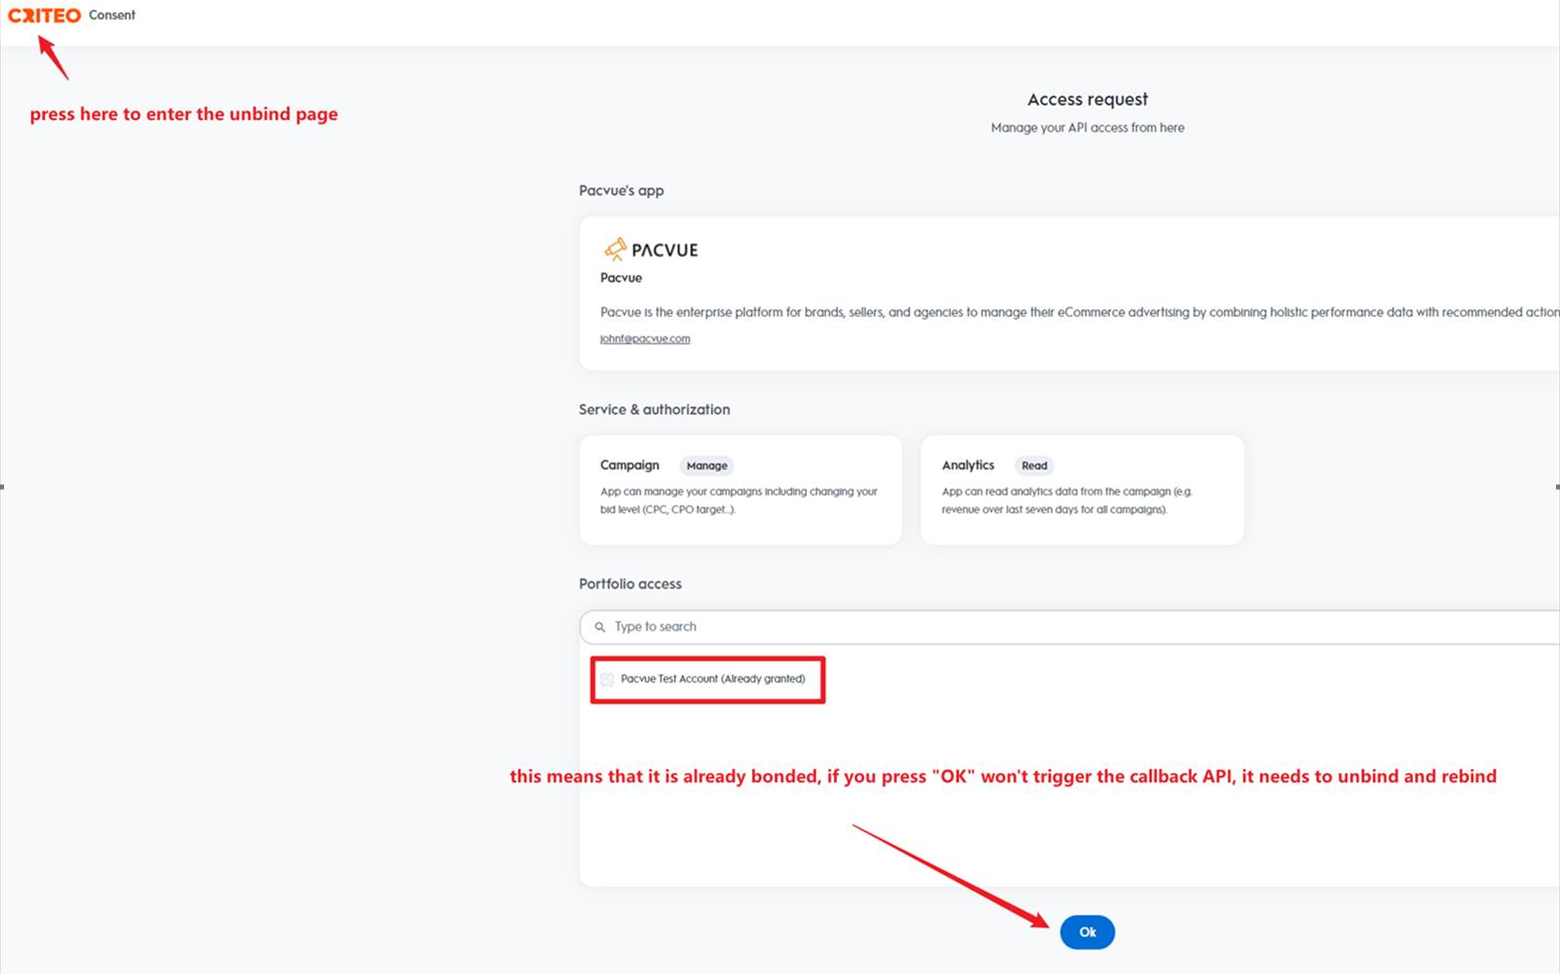The image size is (1560, 974).
Task: Click the 'Consent' header label
Action: pyautogui.click(x=112, y=15)
